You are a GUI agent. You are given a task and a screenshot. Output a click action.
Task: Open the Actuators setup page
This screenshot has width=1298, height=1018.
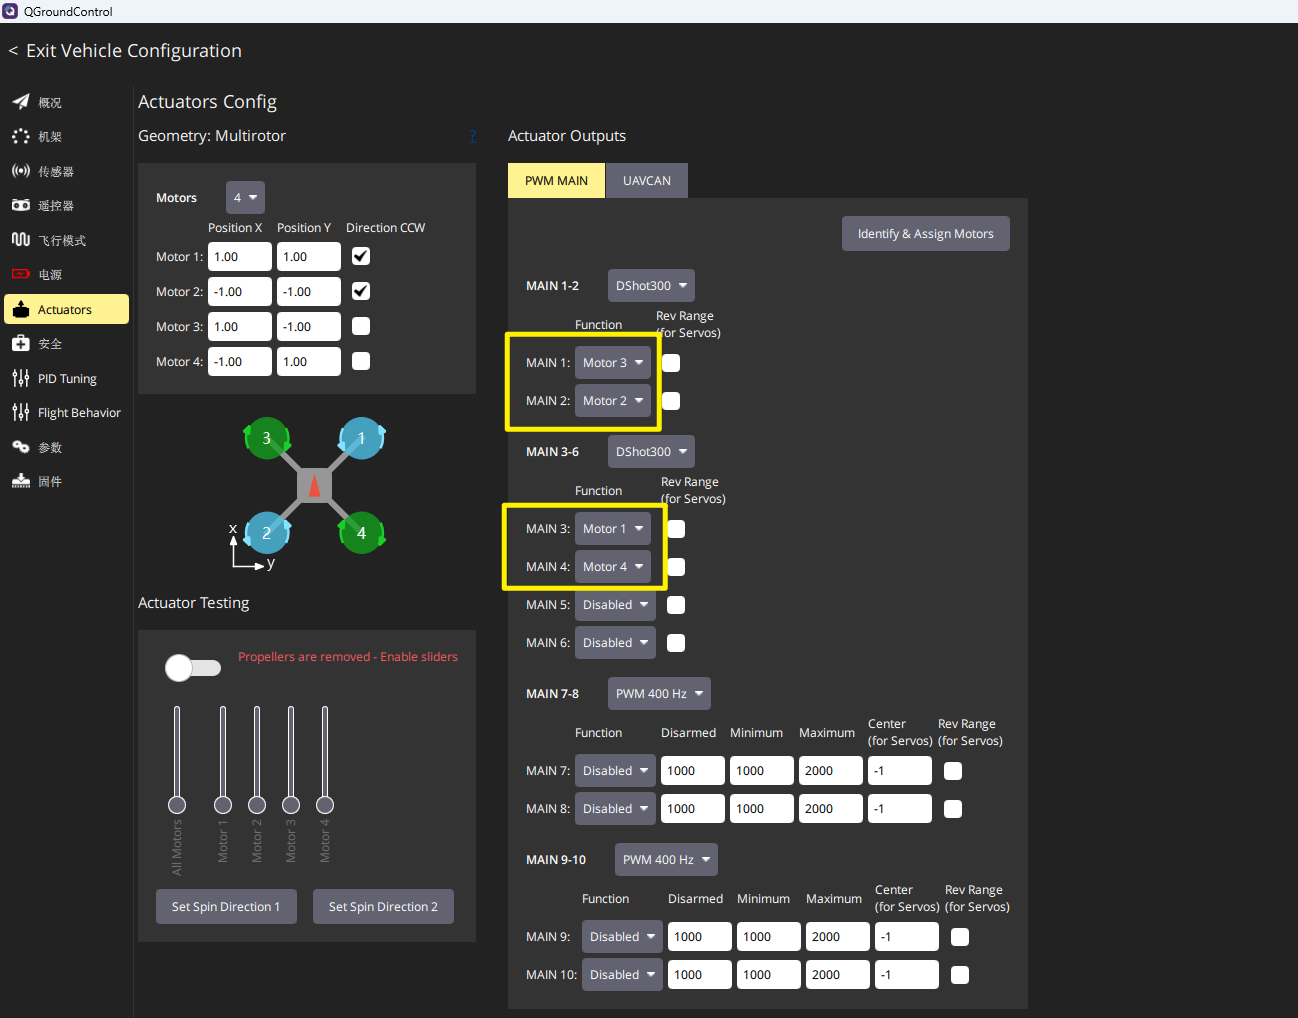(x=66, y=309)
